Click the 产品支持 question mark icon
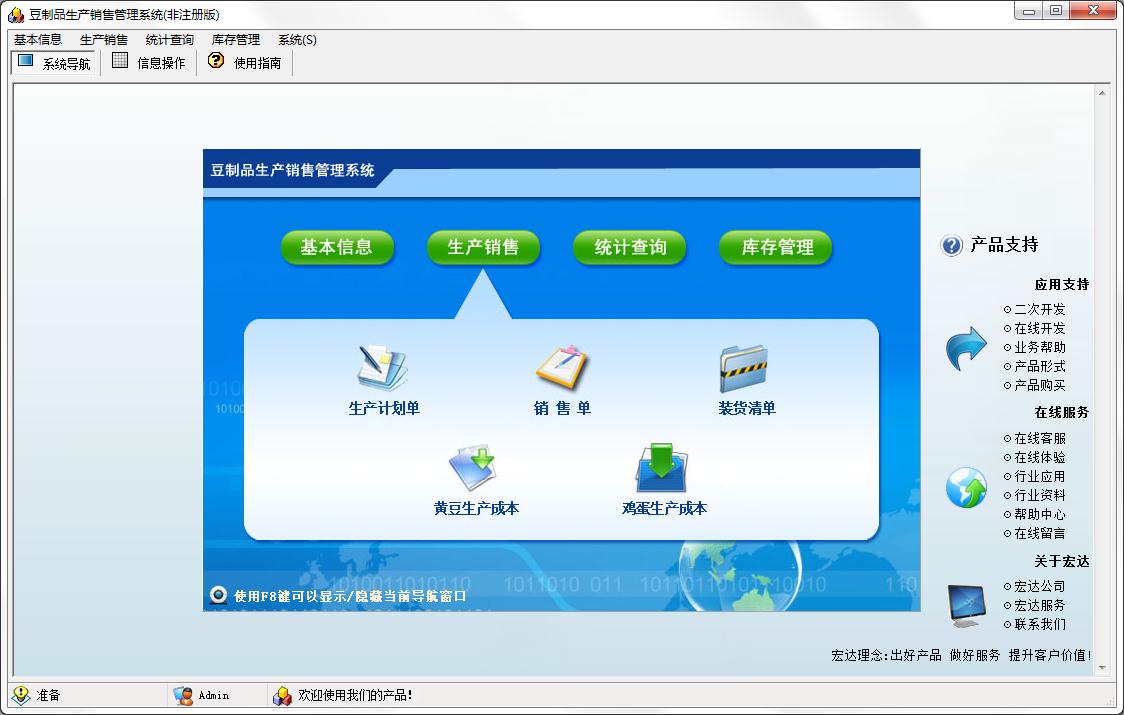The width and height of the screenshot is (1124, 715). click(951, 246)
